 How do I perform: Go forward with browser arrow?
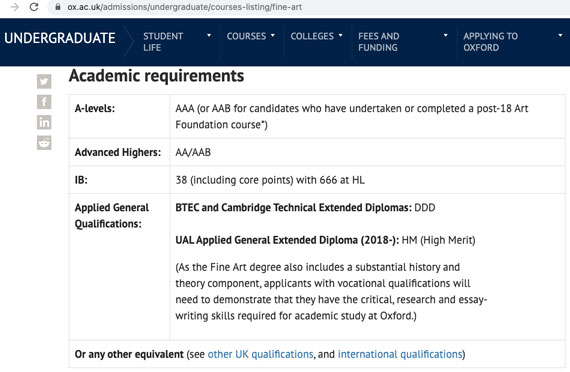tap(15, 7)
